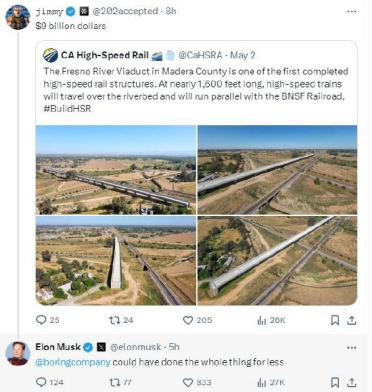The image size is (372, 392).
Task: Open more options menu on Elon Musk's reply
Action: pyautogui.click(x=352, y=347)
